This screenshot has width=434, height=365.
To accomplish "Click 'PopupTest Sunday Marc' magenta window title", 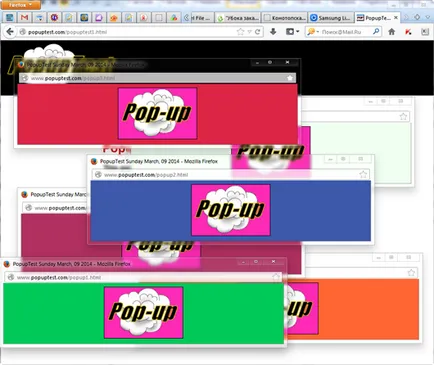I will click(58, 194).
